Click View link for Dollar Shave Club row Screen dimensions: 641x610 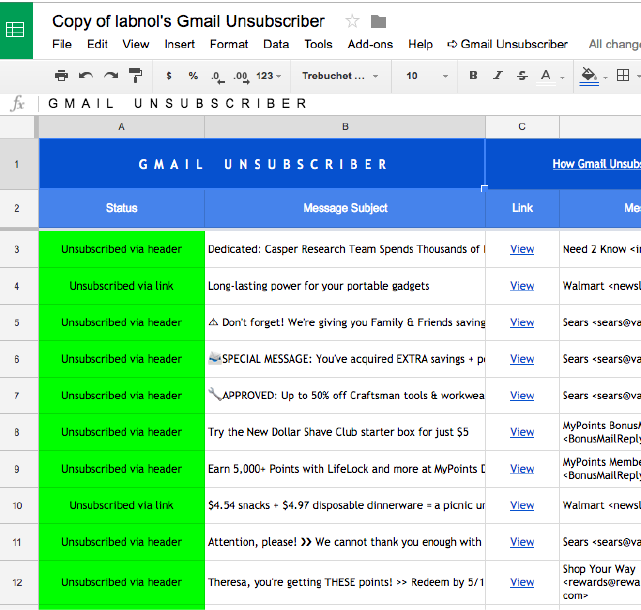(x=522, y=432)
